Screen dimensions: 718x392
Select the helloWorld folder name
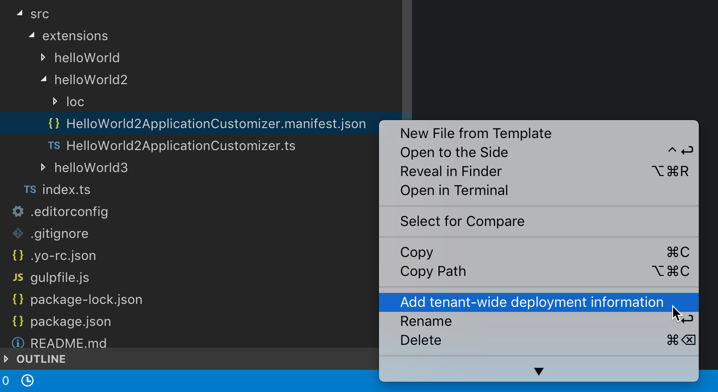[x=87, y=58]
